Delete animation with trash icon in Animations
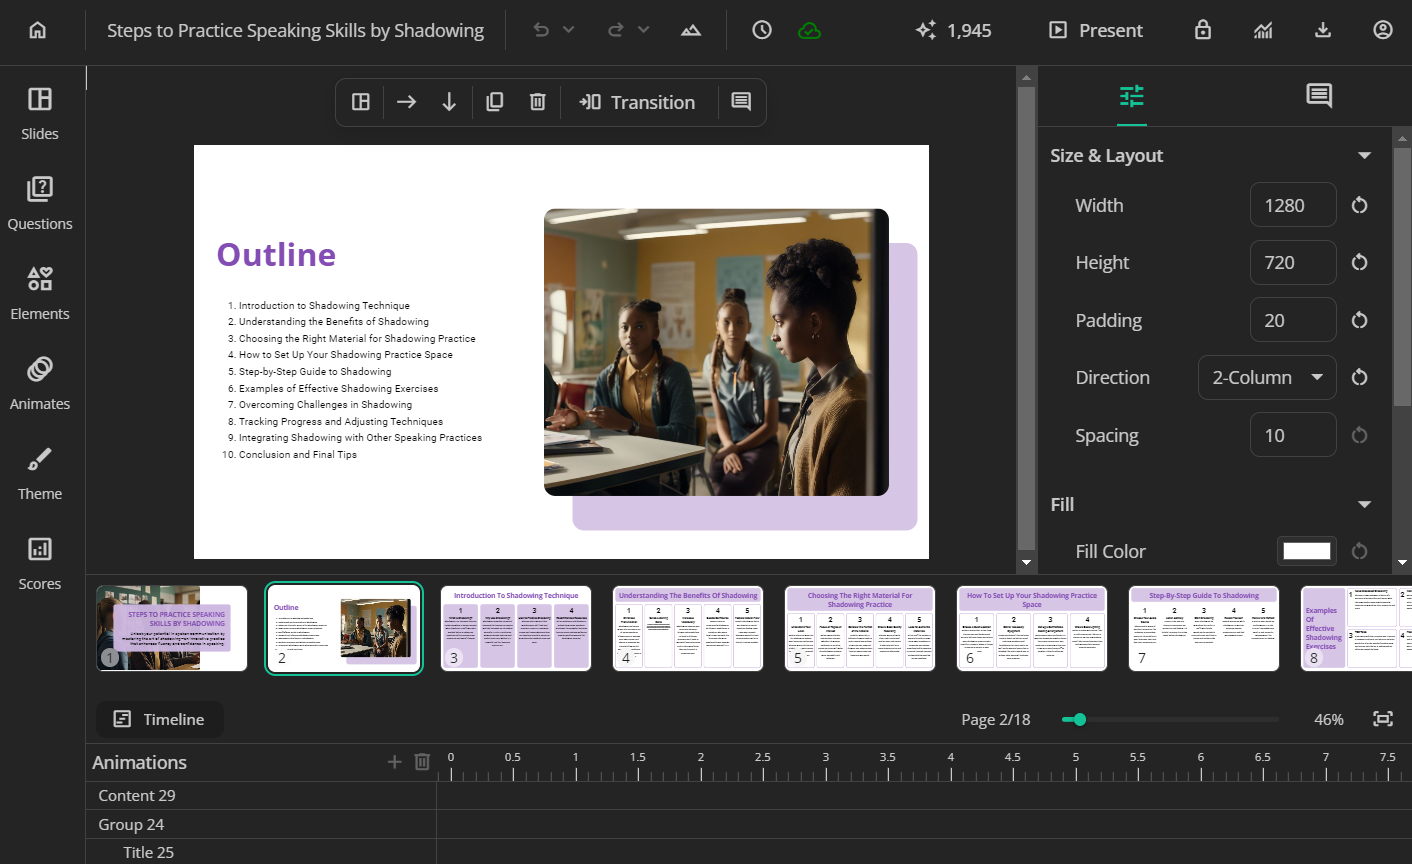 [422, 762]
